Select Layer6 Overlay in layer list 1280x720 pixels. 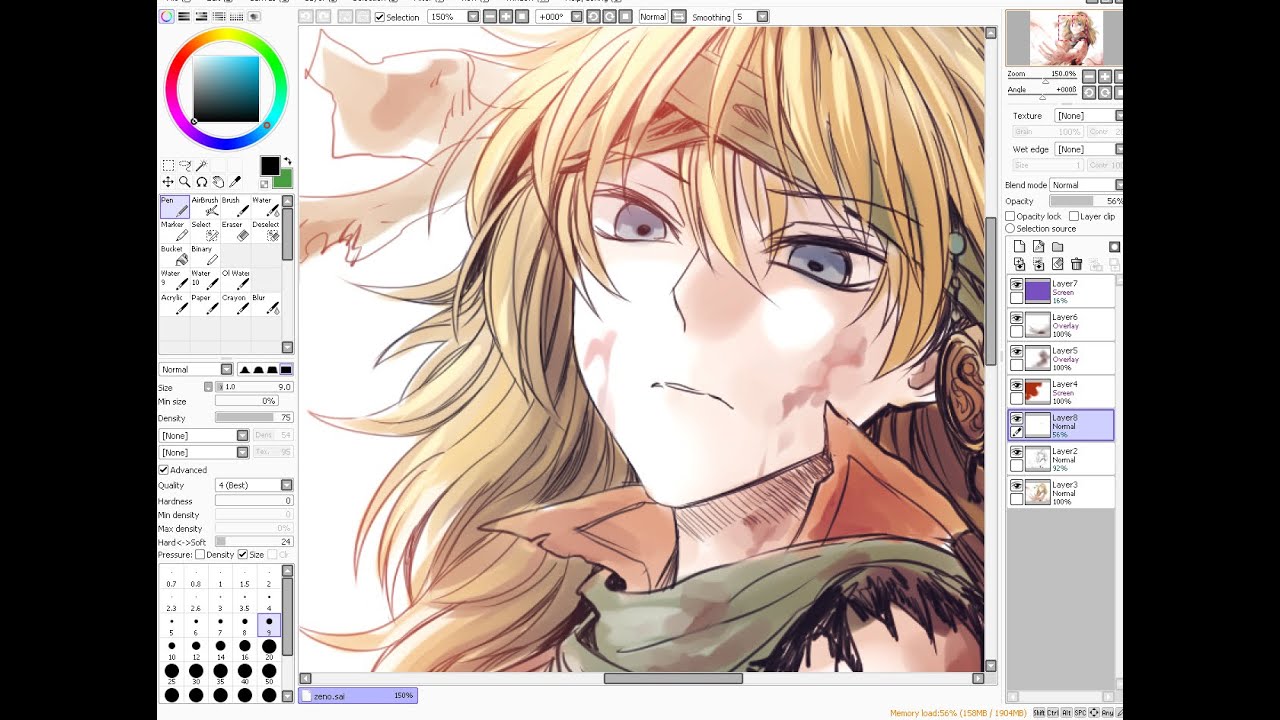pos(1061,325)
